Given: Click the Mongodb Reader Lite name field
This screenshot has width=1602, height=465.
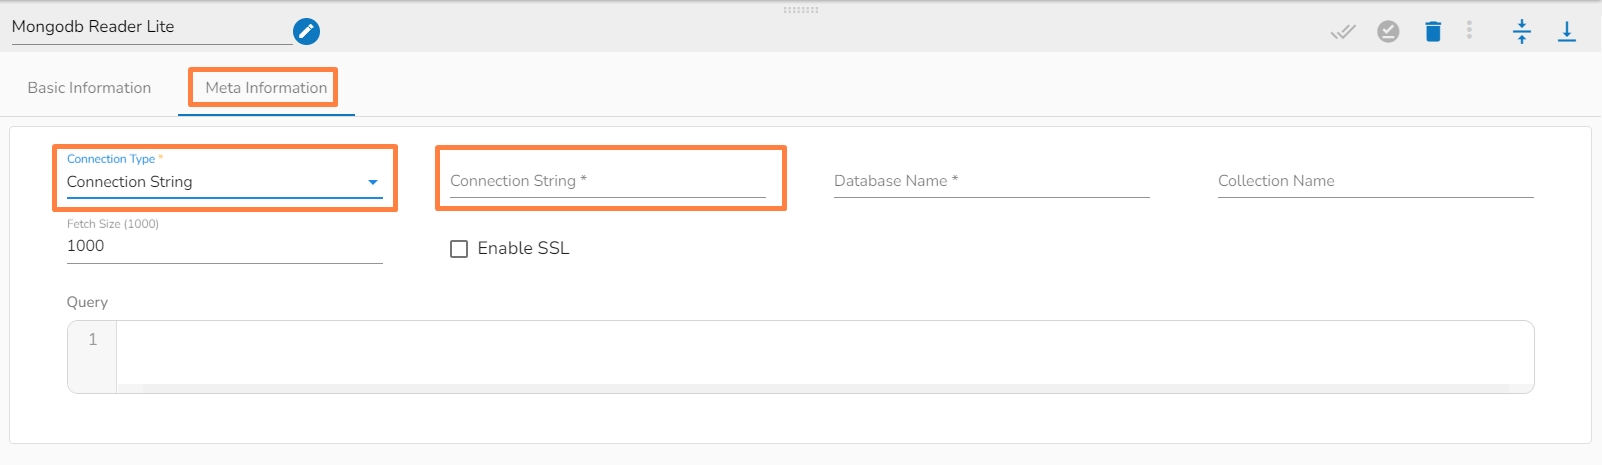Looking at the screenshot, I should coord(150,27).
